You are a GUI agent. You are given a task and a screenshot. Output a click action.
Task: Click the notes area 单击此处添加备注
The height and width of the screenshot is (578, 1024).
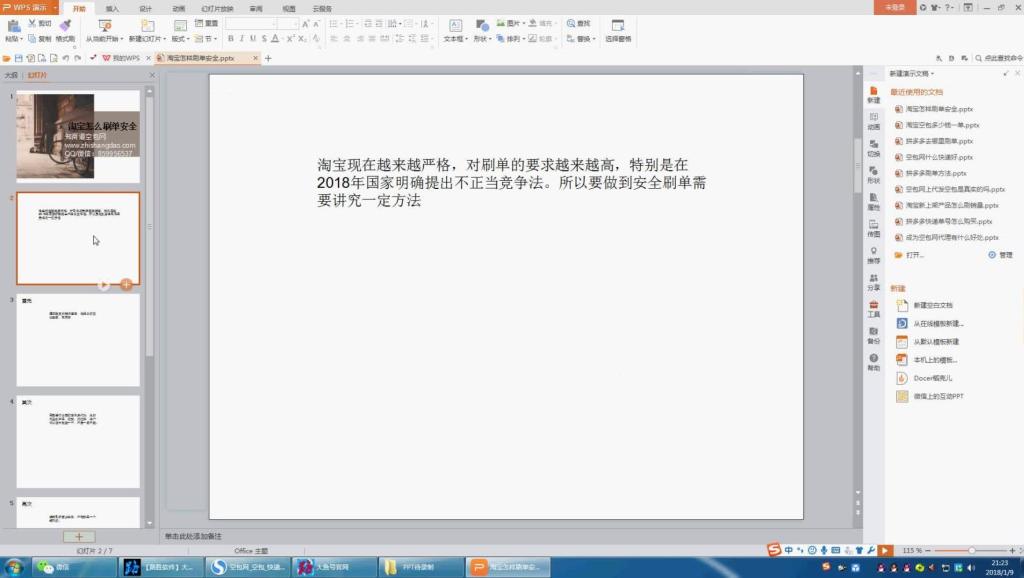coord(193,536)
